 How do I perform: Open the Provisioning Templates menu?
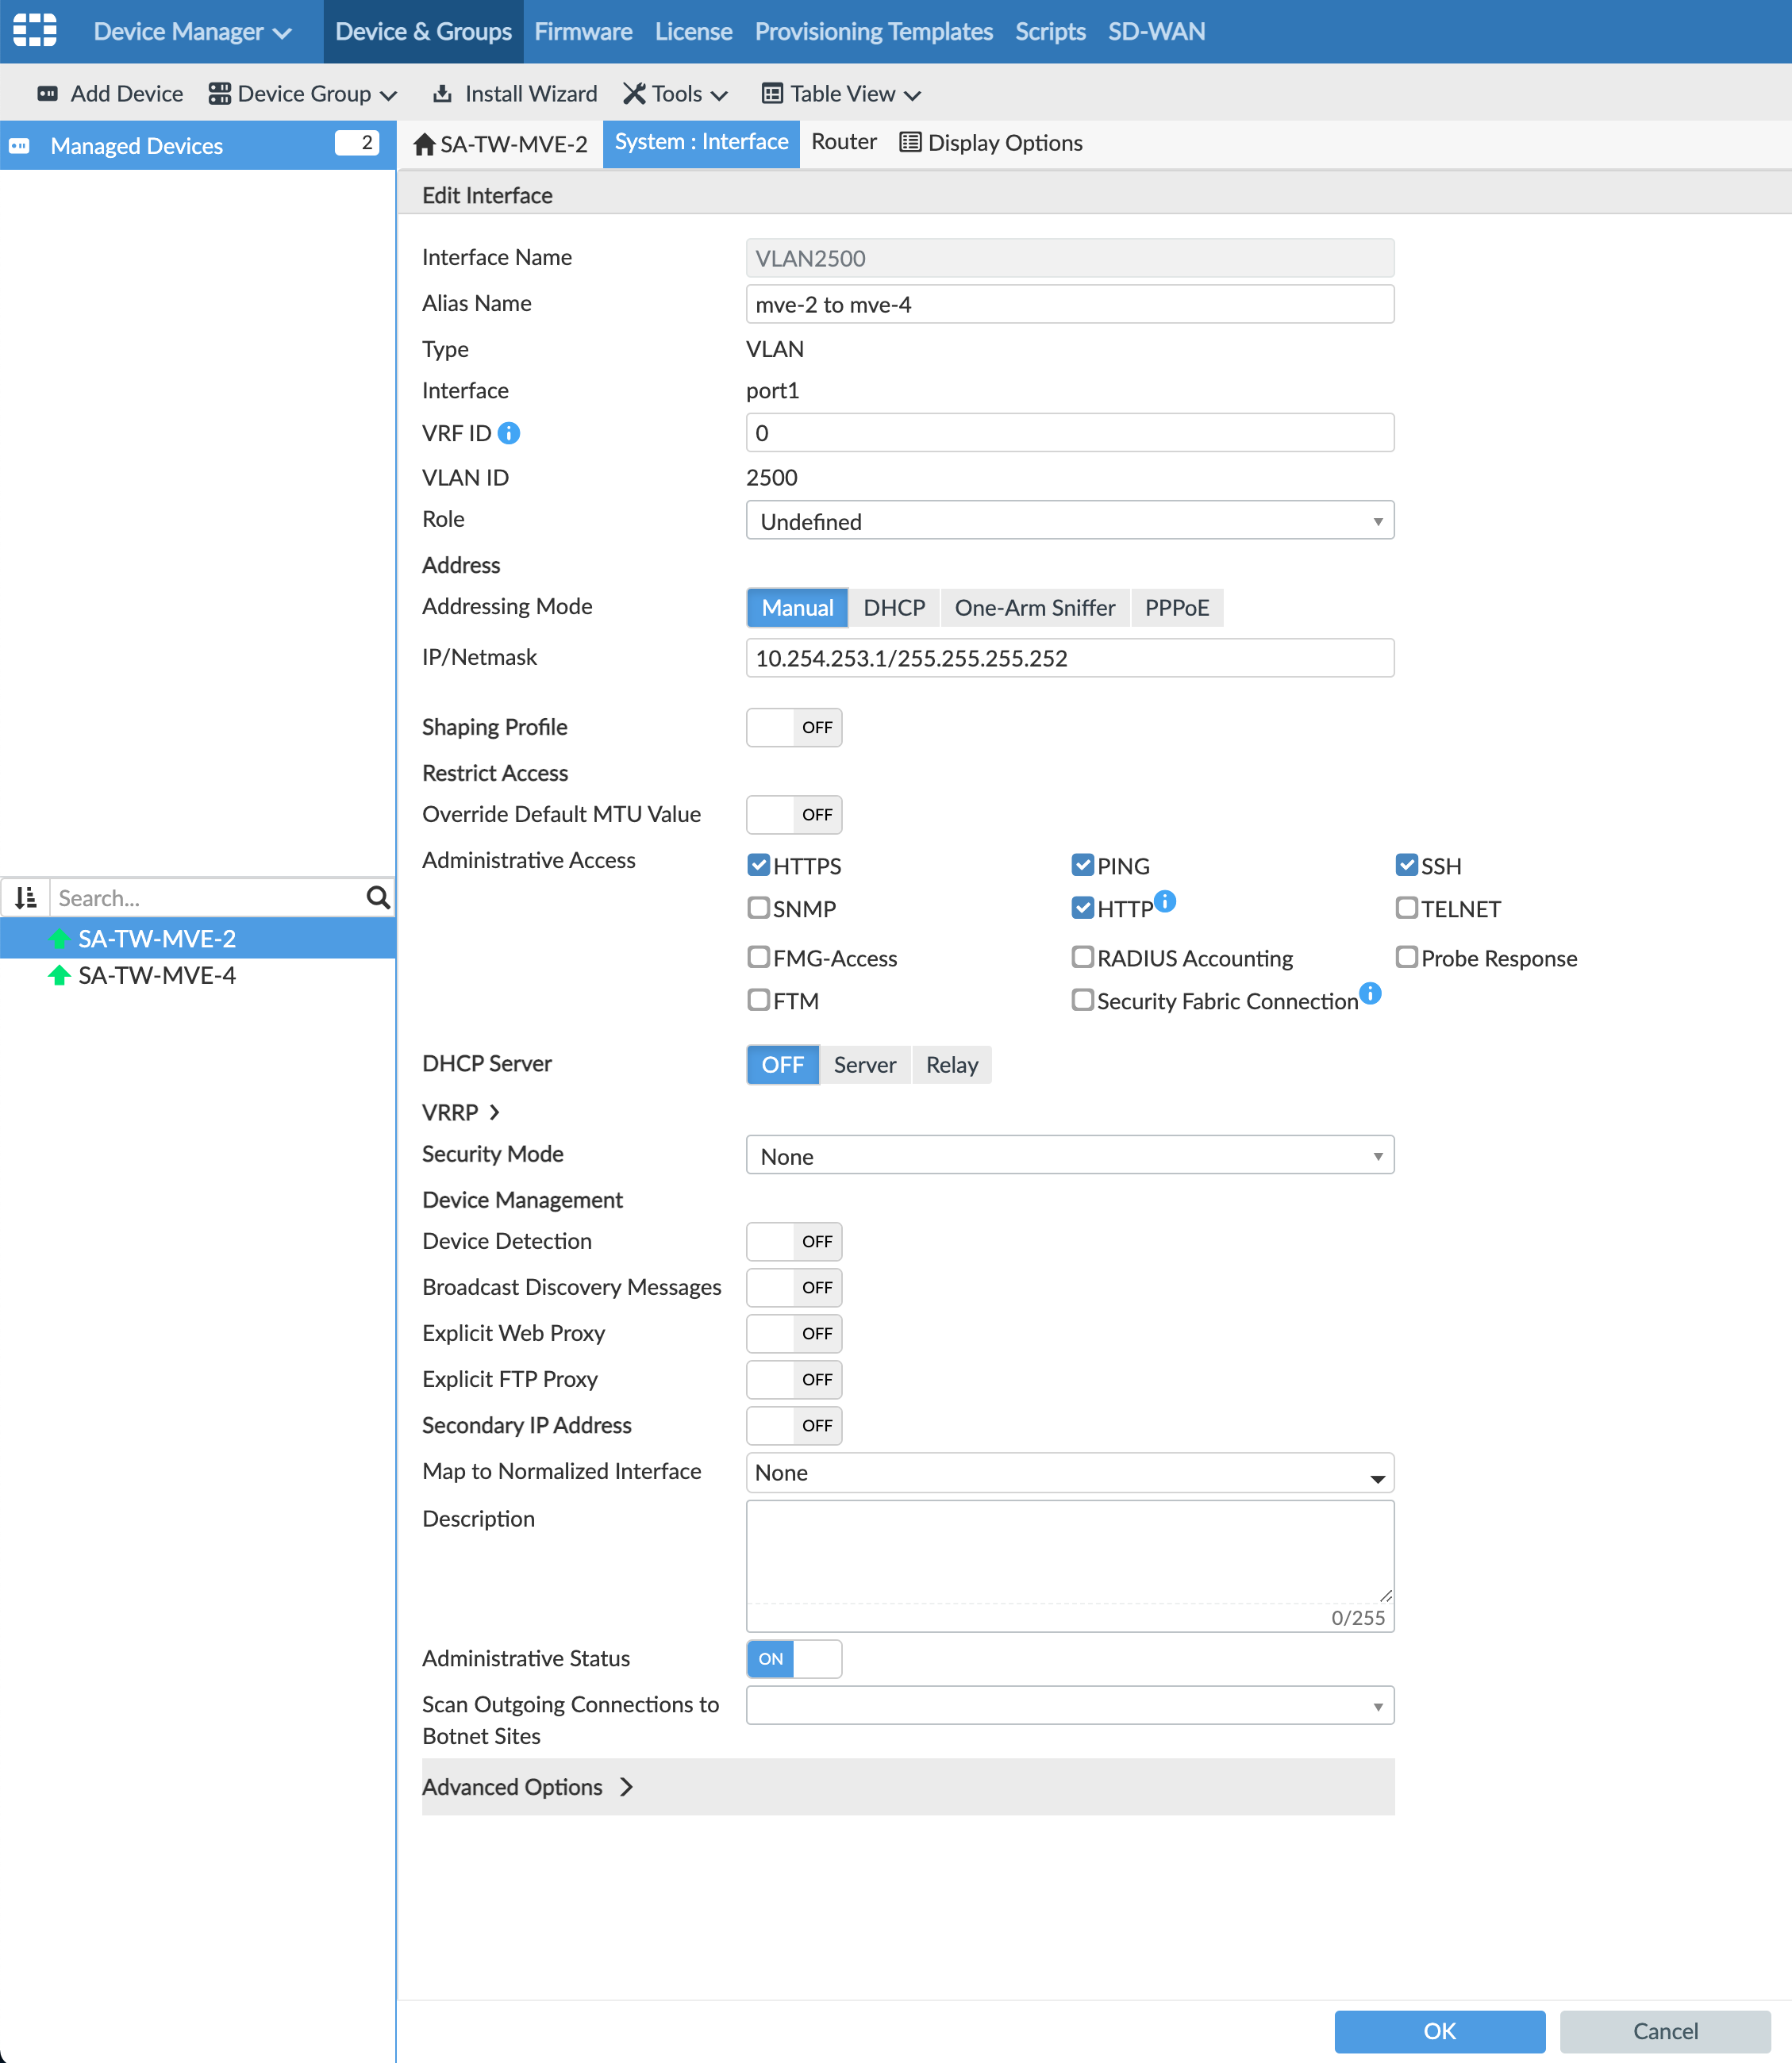click(872, 31)
